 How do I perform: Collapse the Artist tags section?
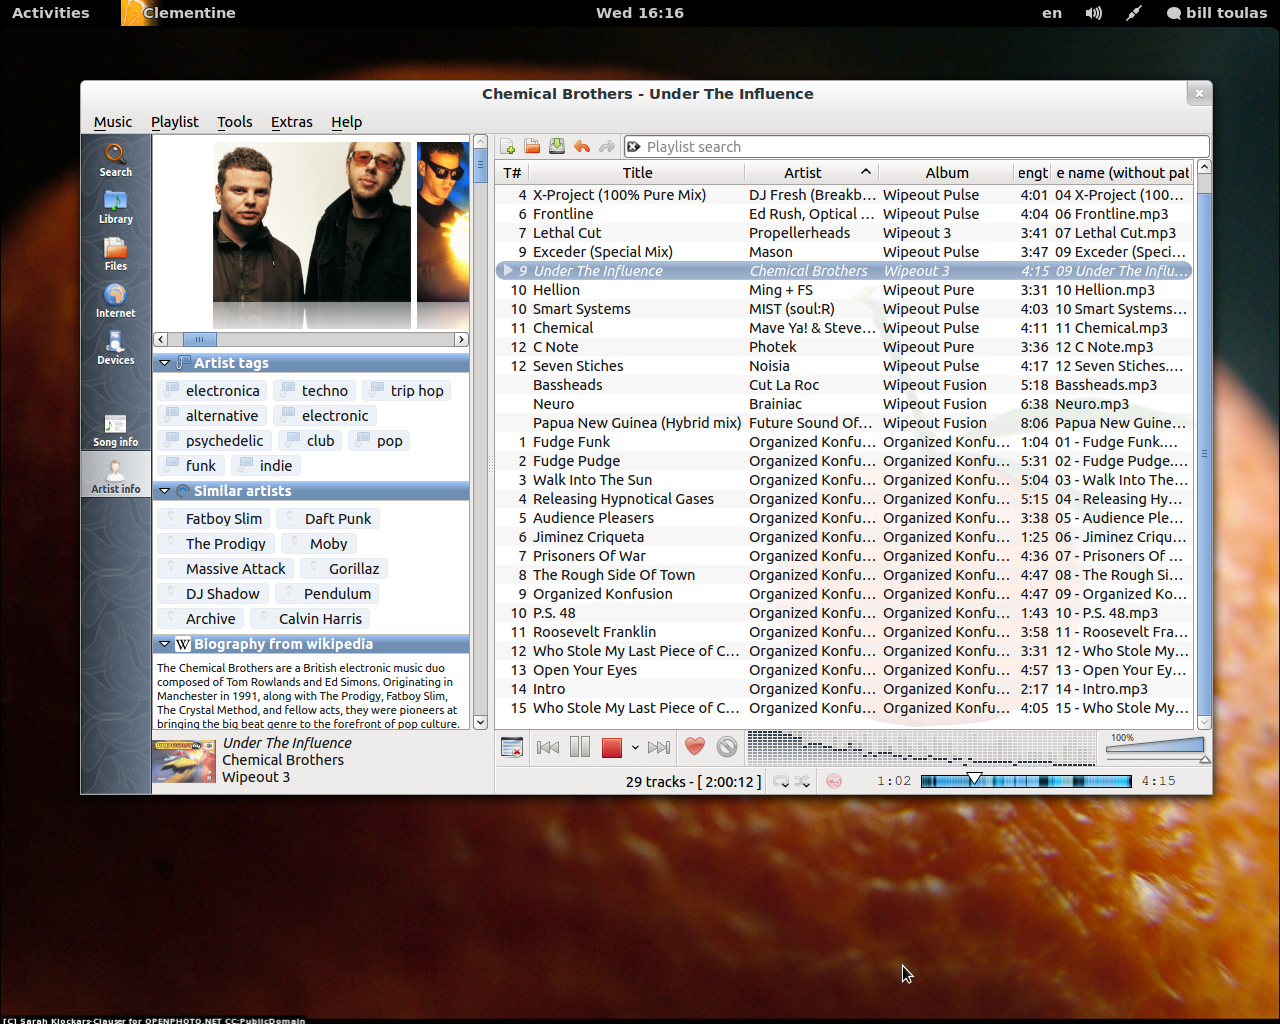click(x=164, y=363)
